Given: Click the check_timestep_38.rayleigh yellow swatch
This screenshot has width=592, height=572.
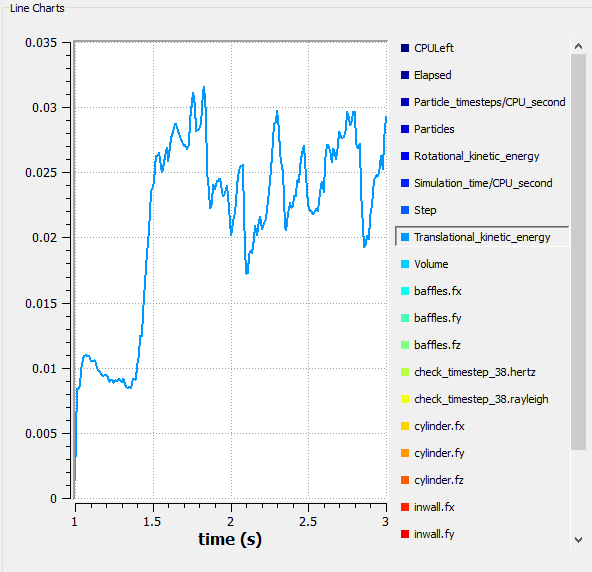Looking at the screenshot, I should (405, 399).
